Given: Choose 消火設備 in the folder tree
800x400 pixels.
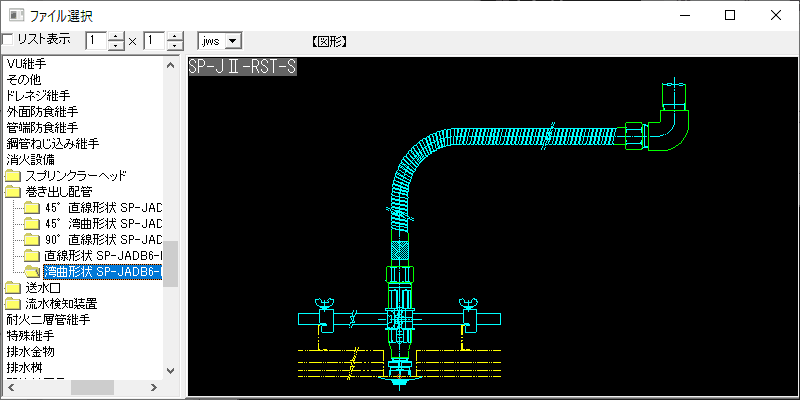Looking at the screenshot, I should coord(30,159).
